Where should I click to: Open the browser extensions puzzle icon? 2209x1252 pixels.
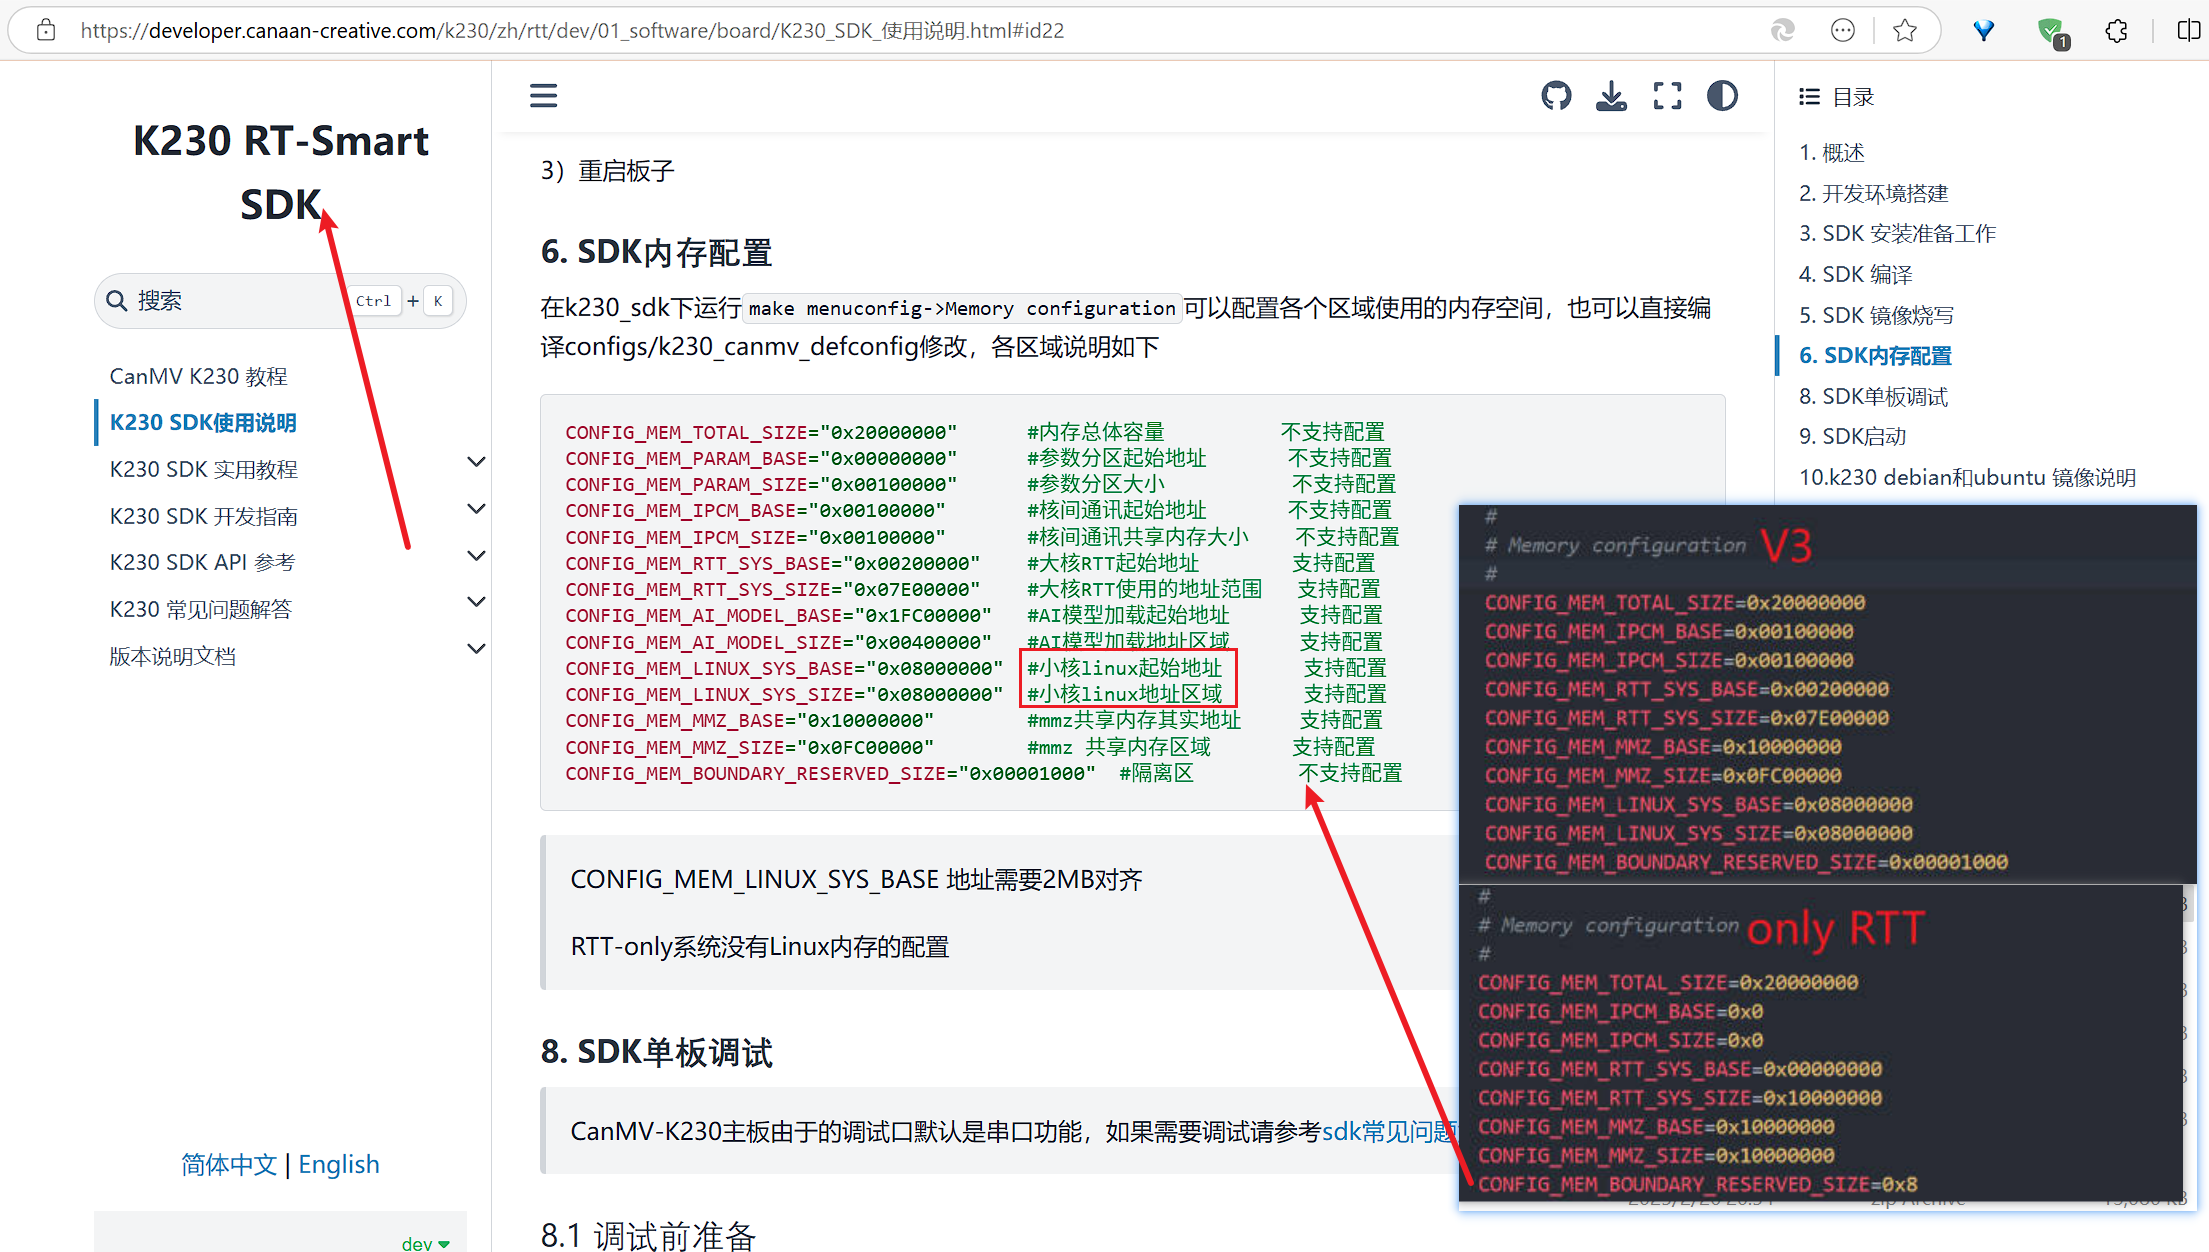pyautogui.click(x=2116, y=31)
